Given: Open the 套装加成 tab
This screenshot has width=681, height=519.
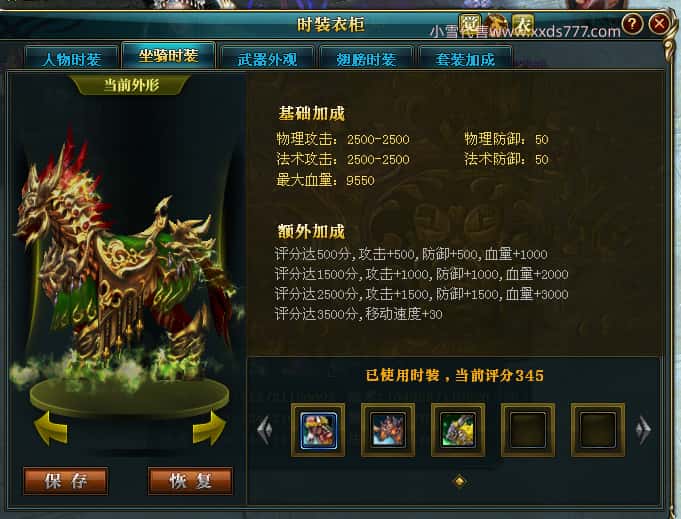Looking at the screenshot, I should pos(465,58).
